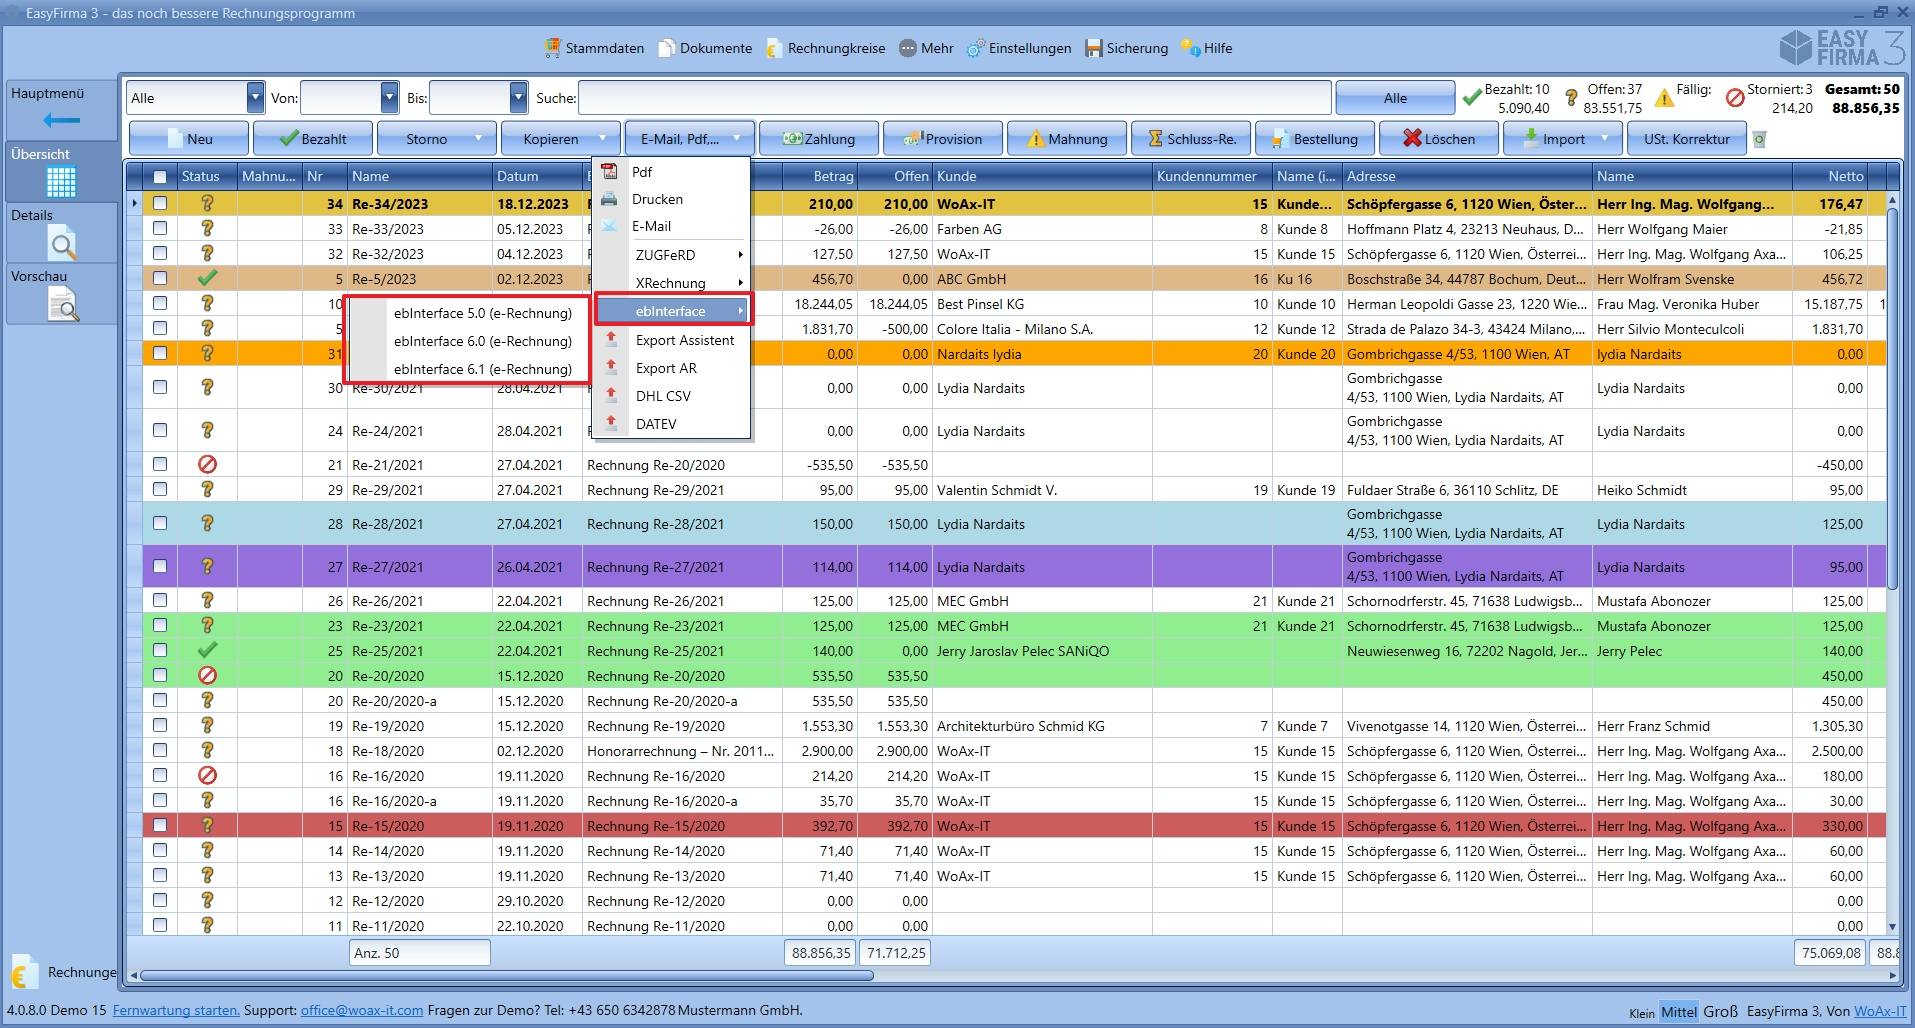Image resolution: width=1915 pixels, height=1028 pixels.
Task: Click the Hauptmenü back arrow icon
Action: click(61, 121)
